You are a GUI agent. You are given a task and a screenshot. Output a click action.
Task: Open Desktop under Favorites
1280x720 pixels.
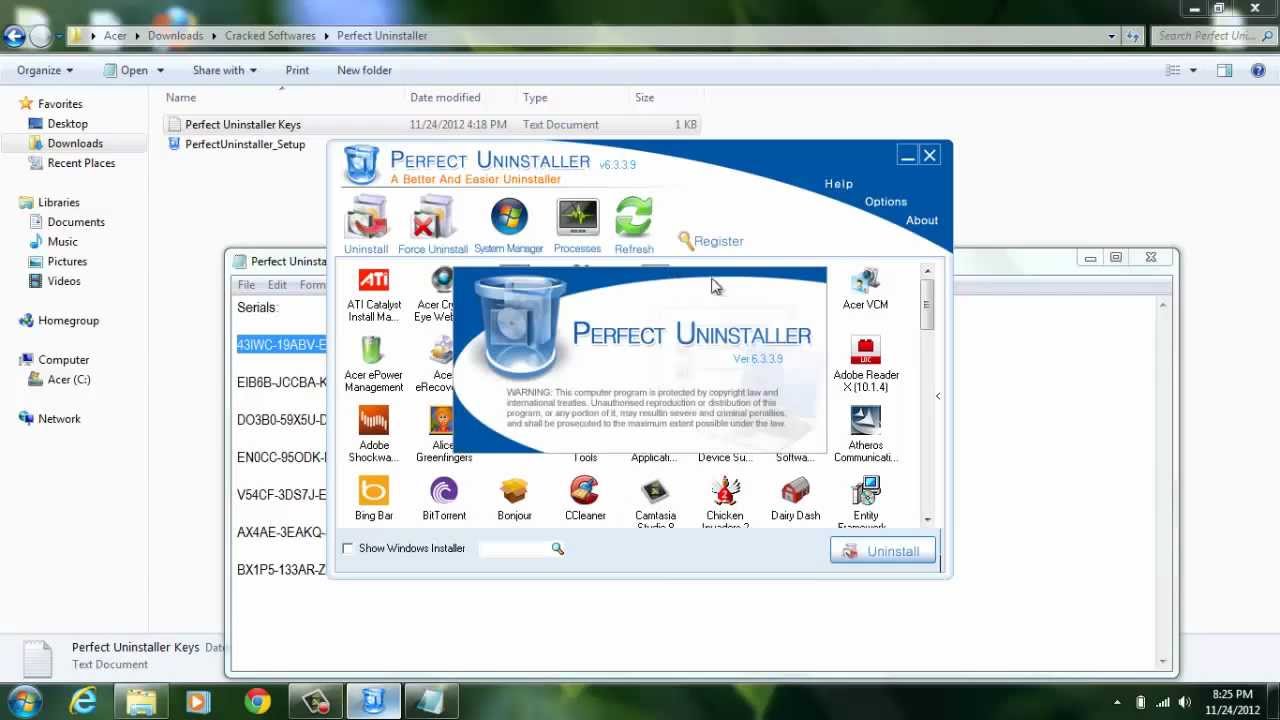pyautogui.click(x=67, y=124)
